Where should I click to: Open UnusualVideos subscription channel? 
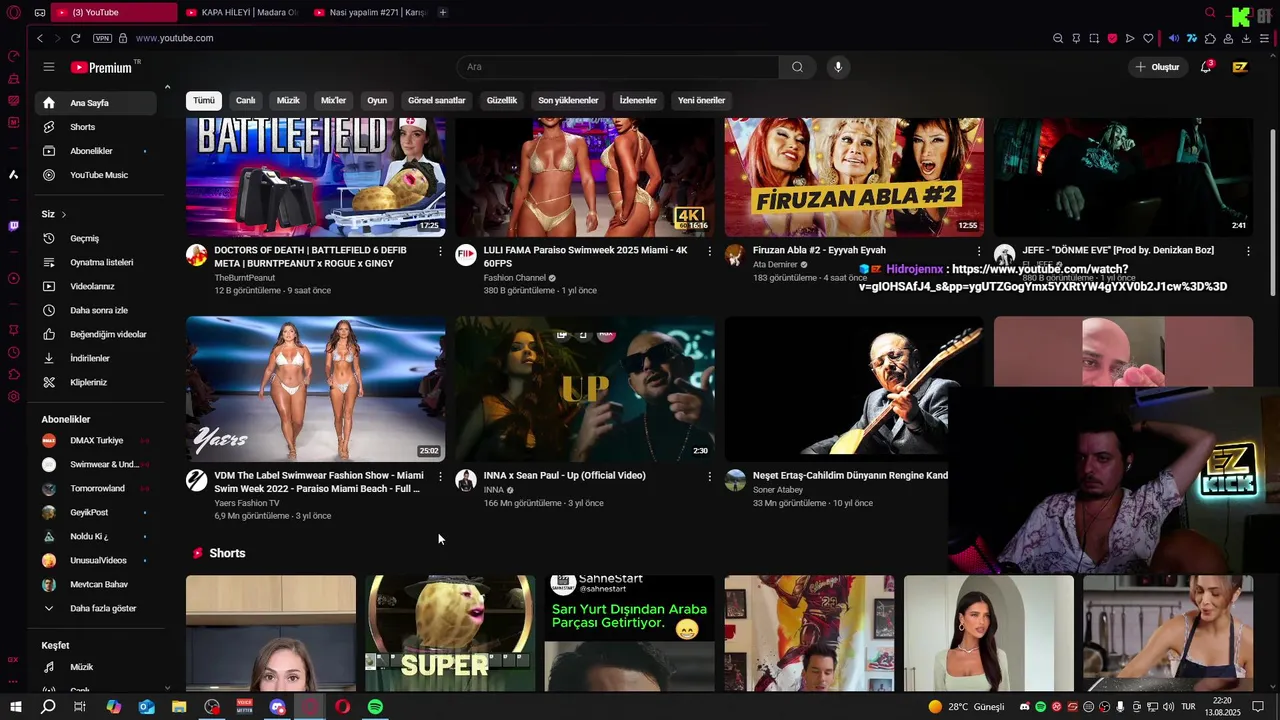tap(96, 560)
